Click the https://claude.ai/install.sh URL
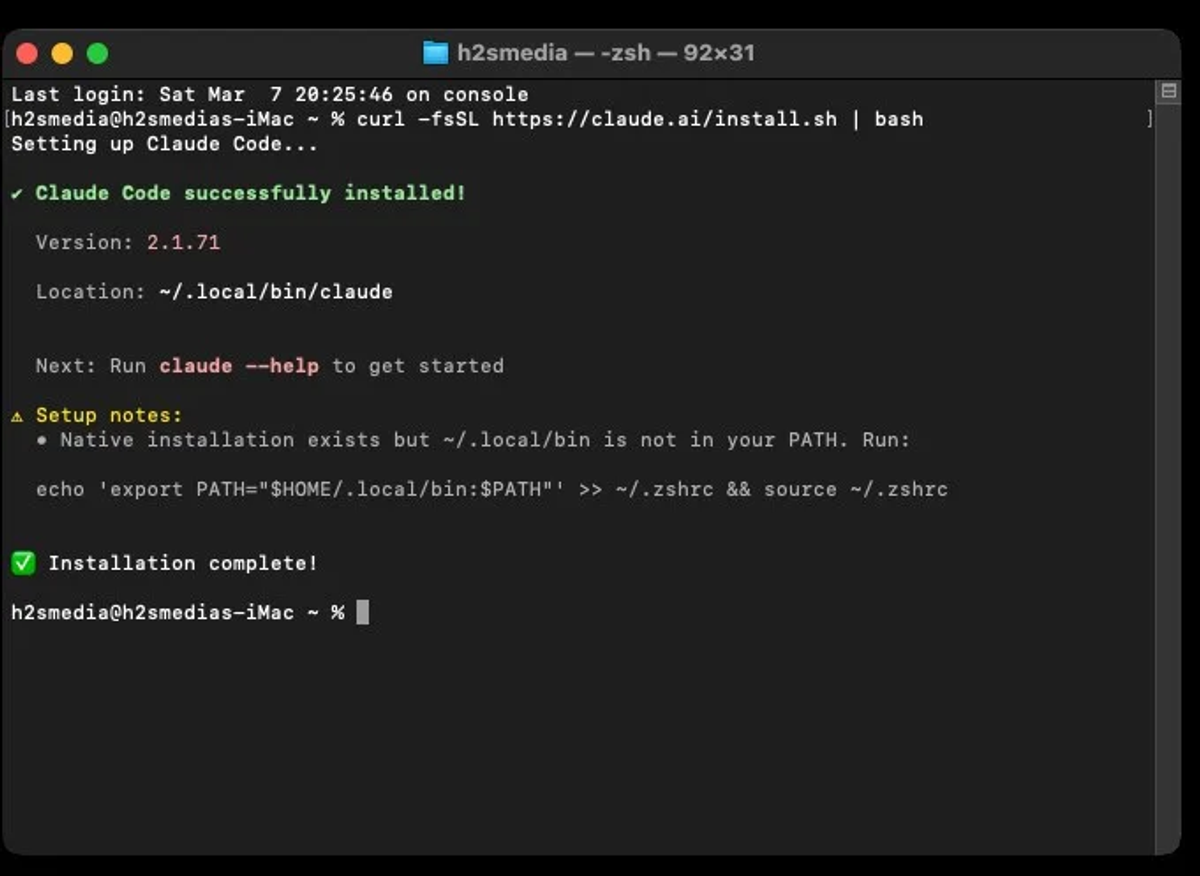This screenshot has width=1200, height=876. tap(664, 119)
